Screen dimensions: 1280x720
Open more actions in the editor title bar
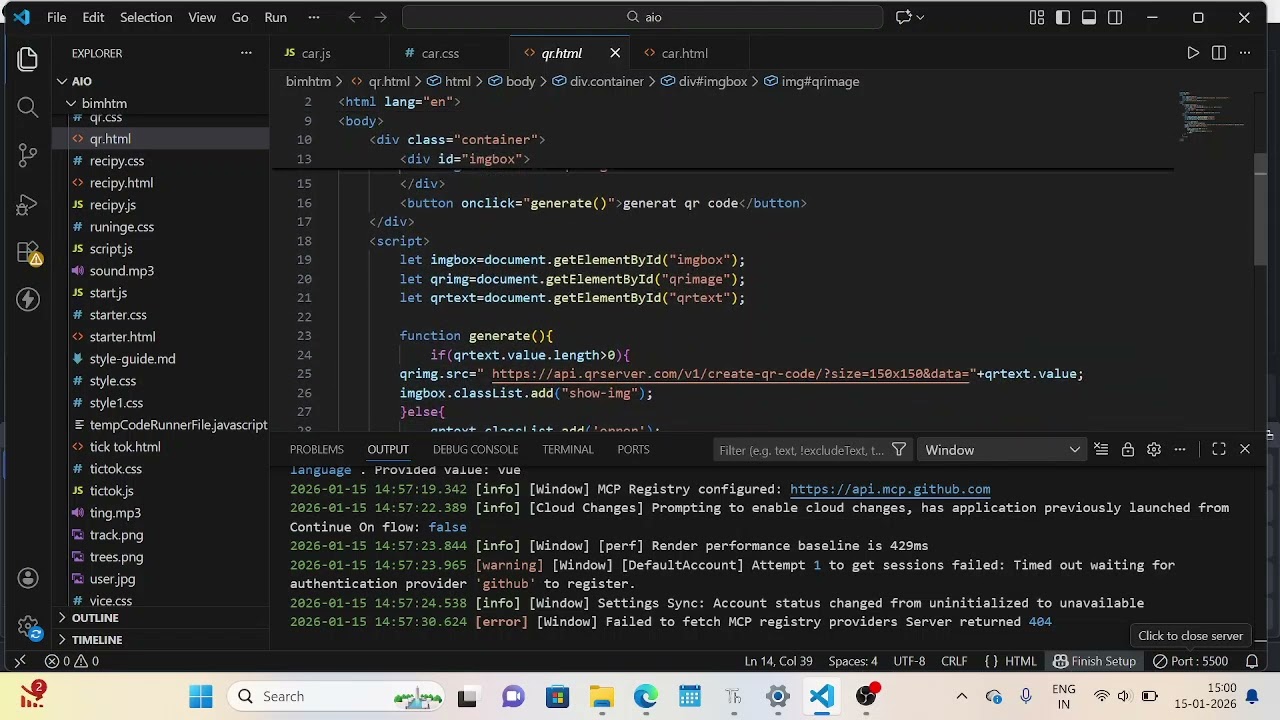point(1245,53)
